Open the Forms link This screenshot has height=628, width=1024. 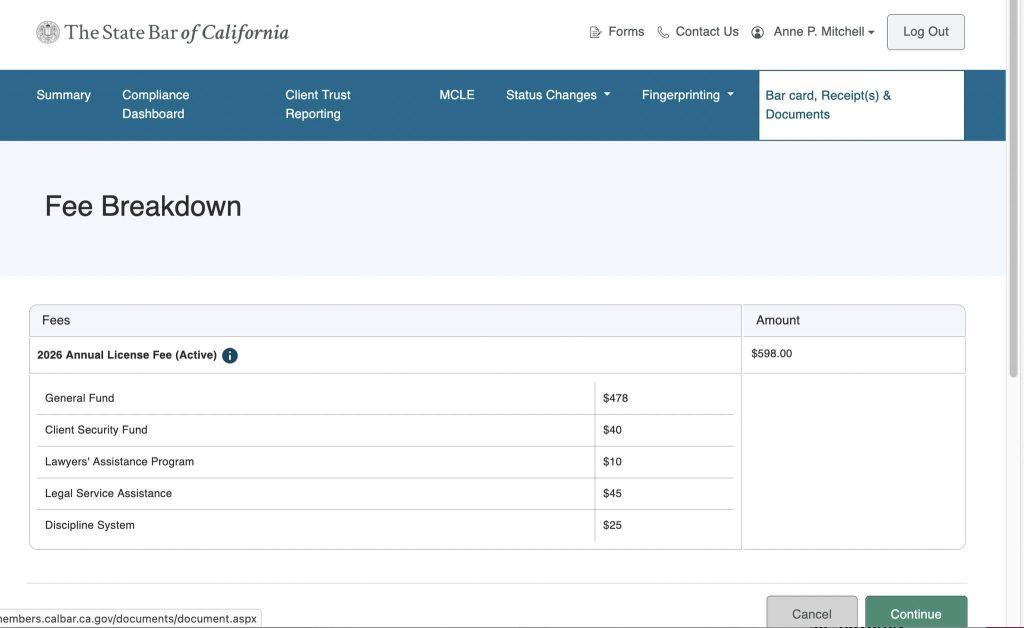click(626, 32)
